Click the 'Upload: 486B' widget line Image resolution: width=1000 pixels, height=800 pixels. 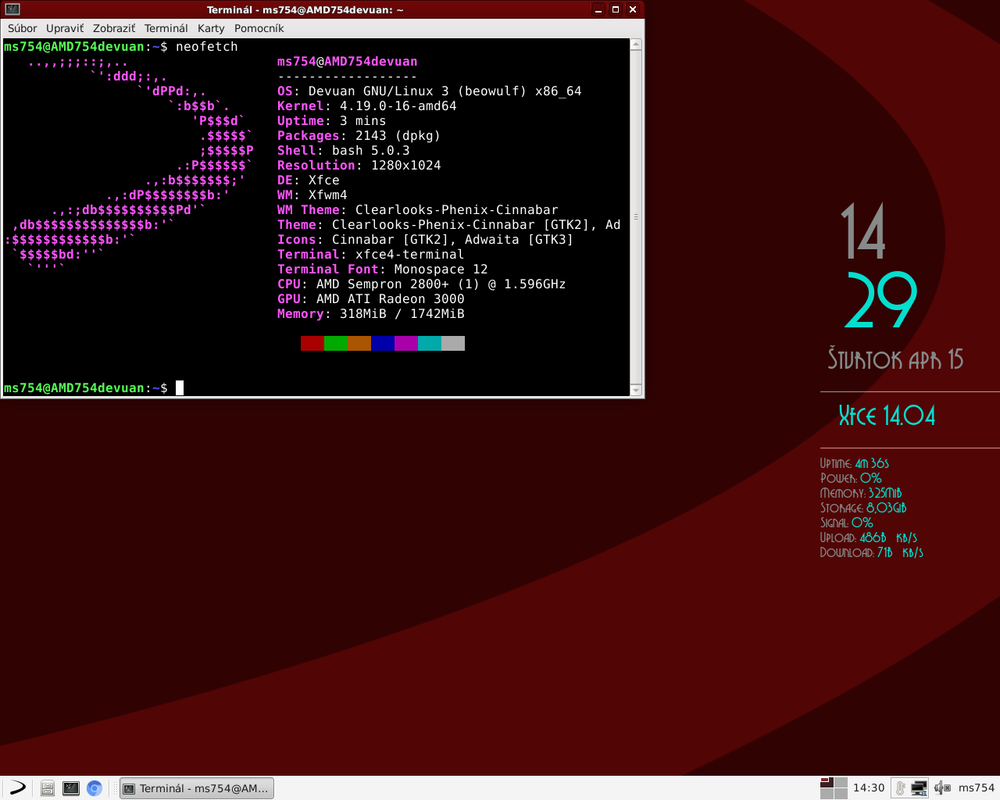(x=869, y=537)
